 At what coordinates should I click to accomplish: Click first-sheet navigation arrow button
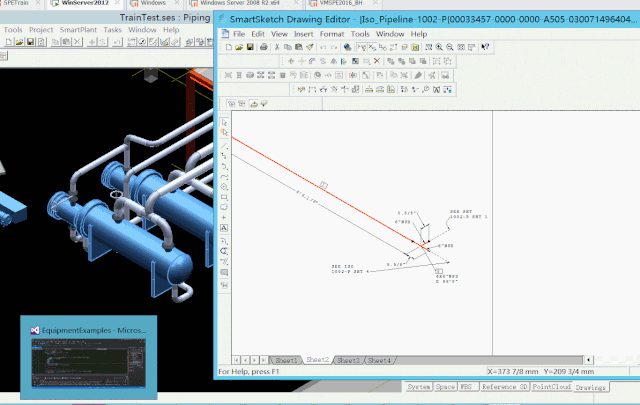pyautogui.click(x=236, y=360)
